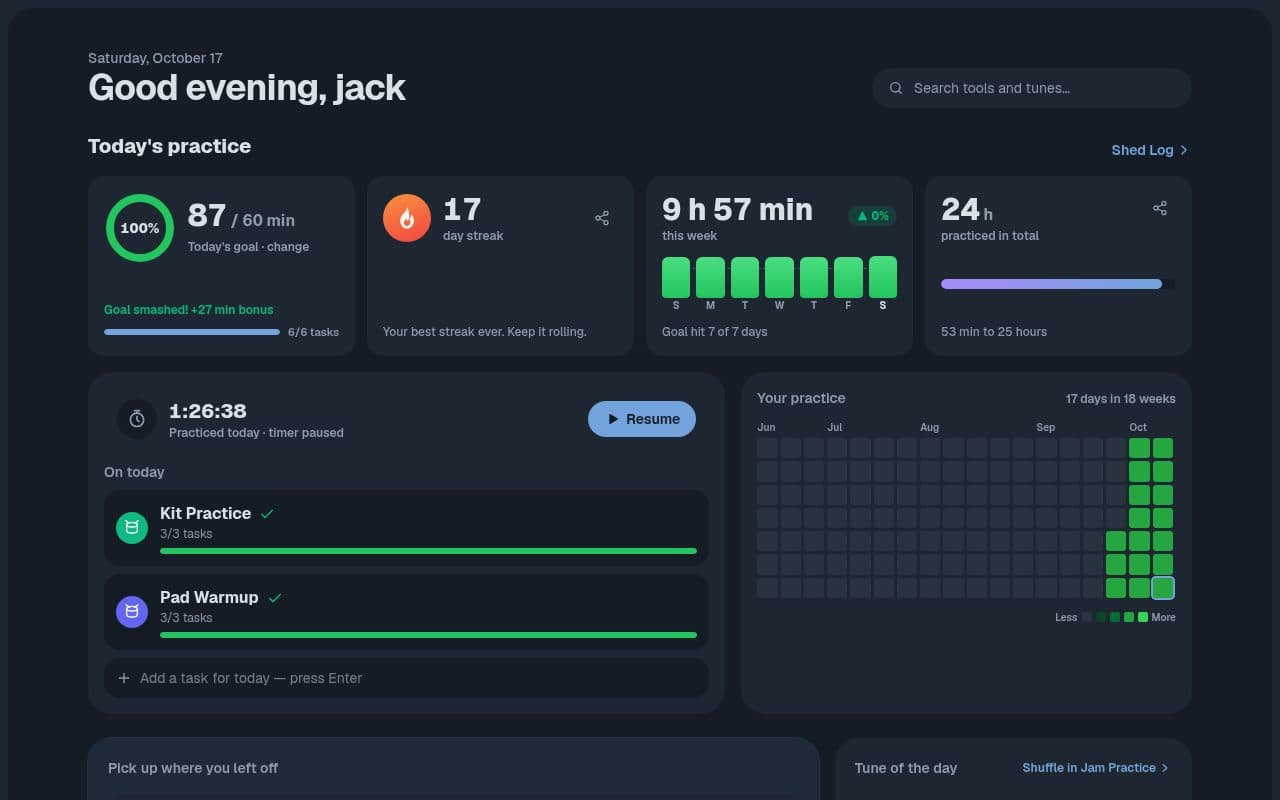Click the plus icon to add task
The height and width of the screenshot is (800, 1280).
(124, 678)
